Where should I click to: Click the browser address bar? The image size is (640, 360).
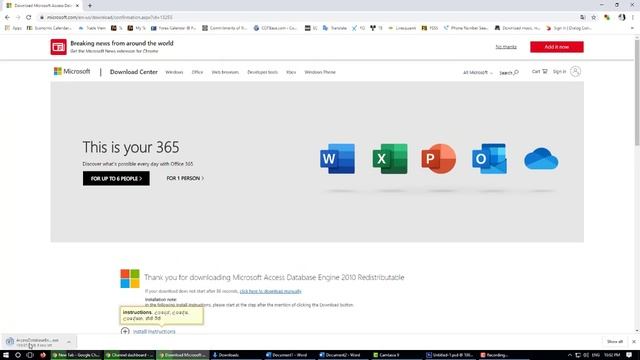click(306, 17)
